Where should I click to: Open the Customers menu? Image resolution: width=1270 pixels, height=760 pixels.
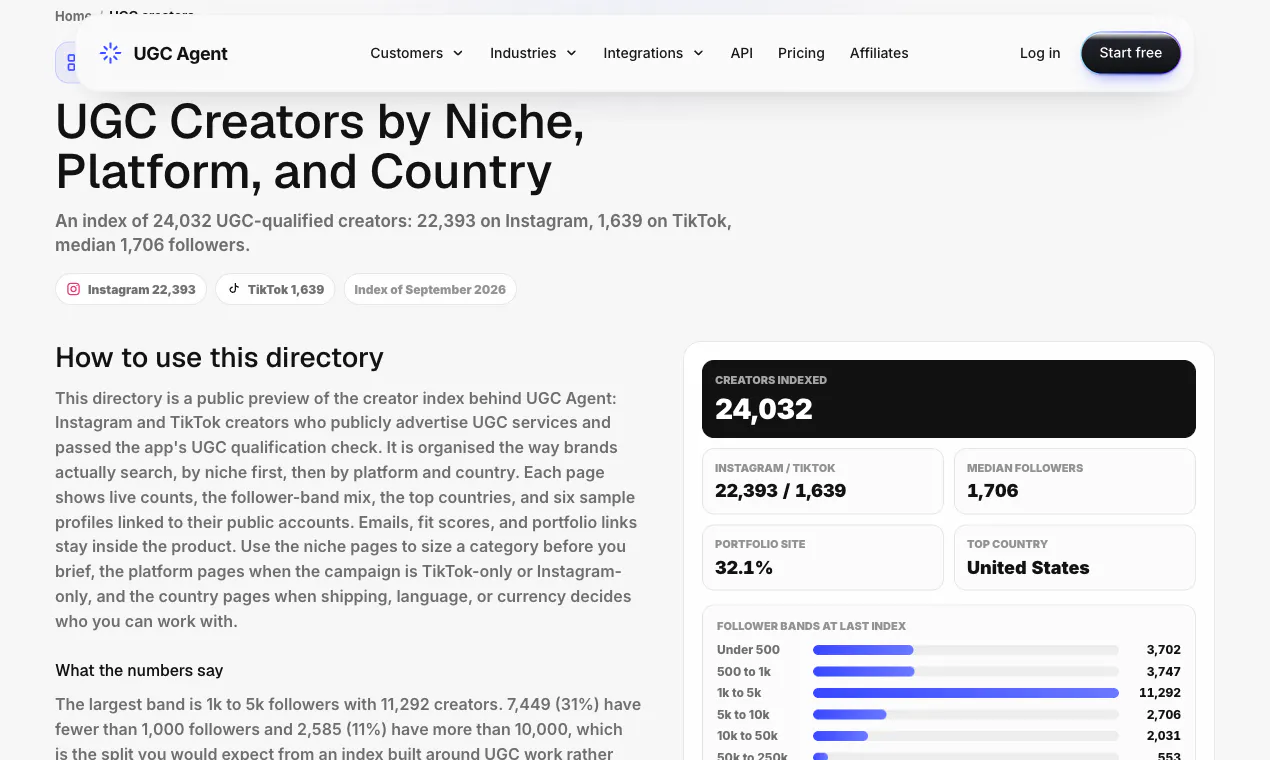pyautogui.click(x=417, y=53)
